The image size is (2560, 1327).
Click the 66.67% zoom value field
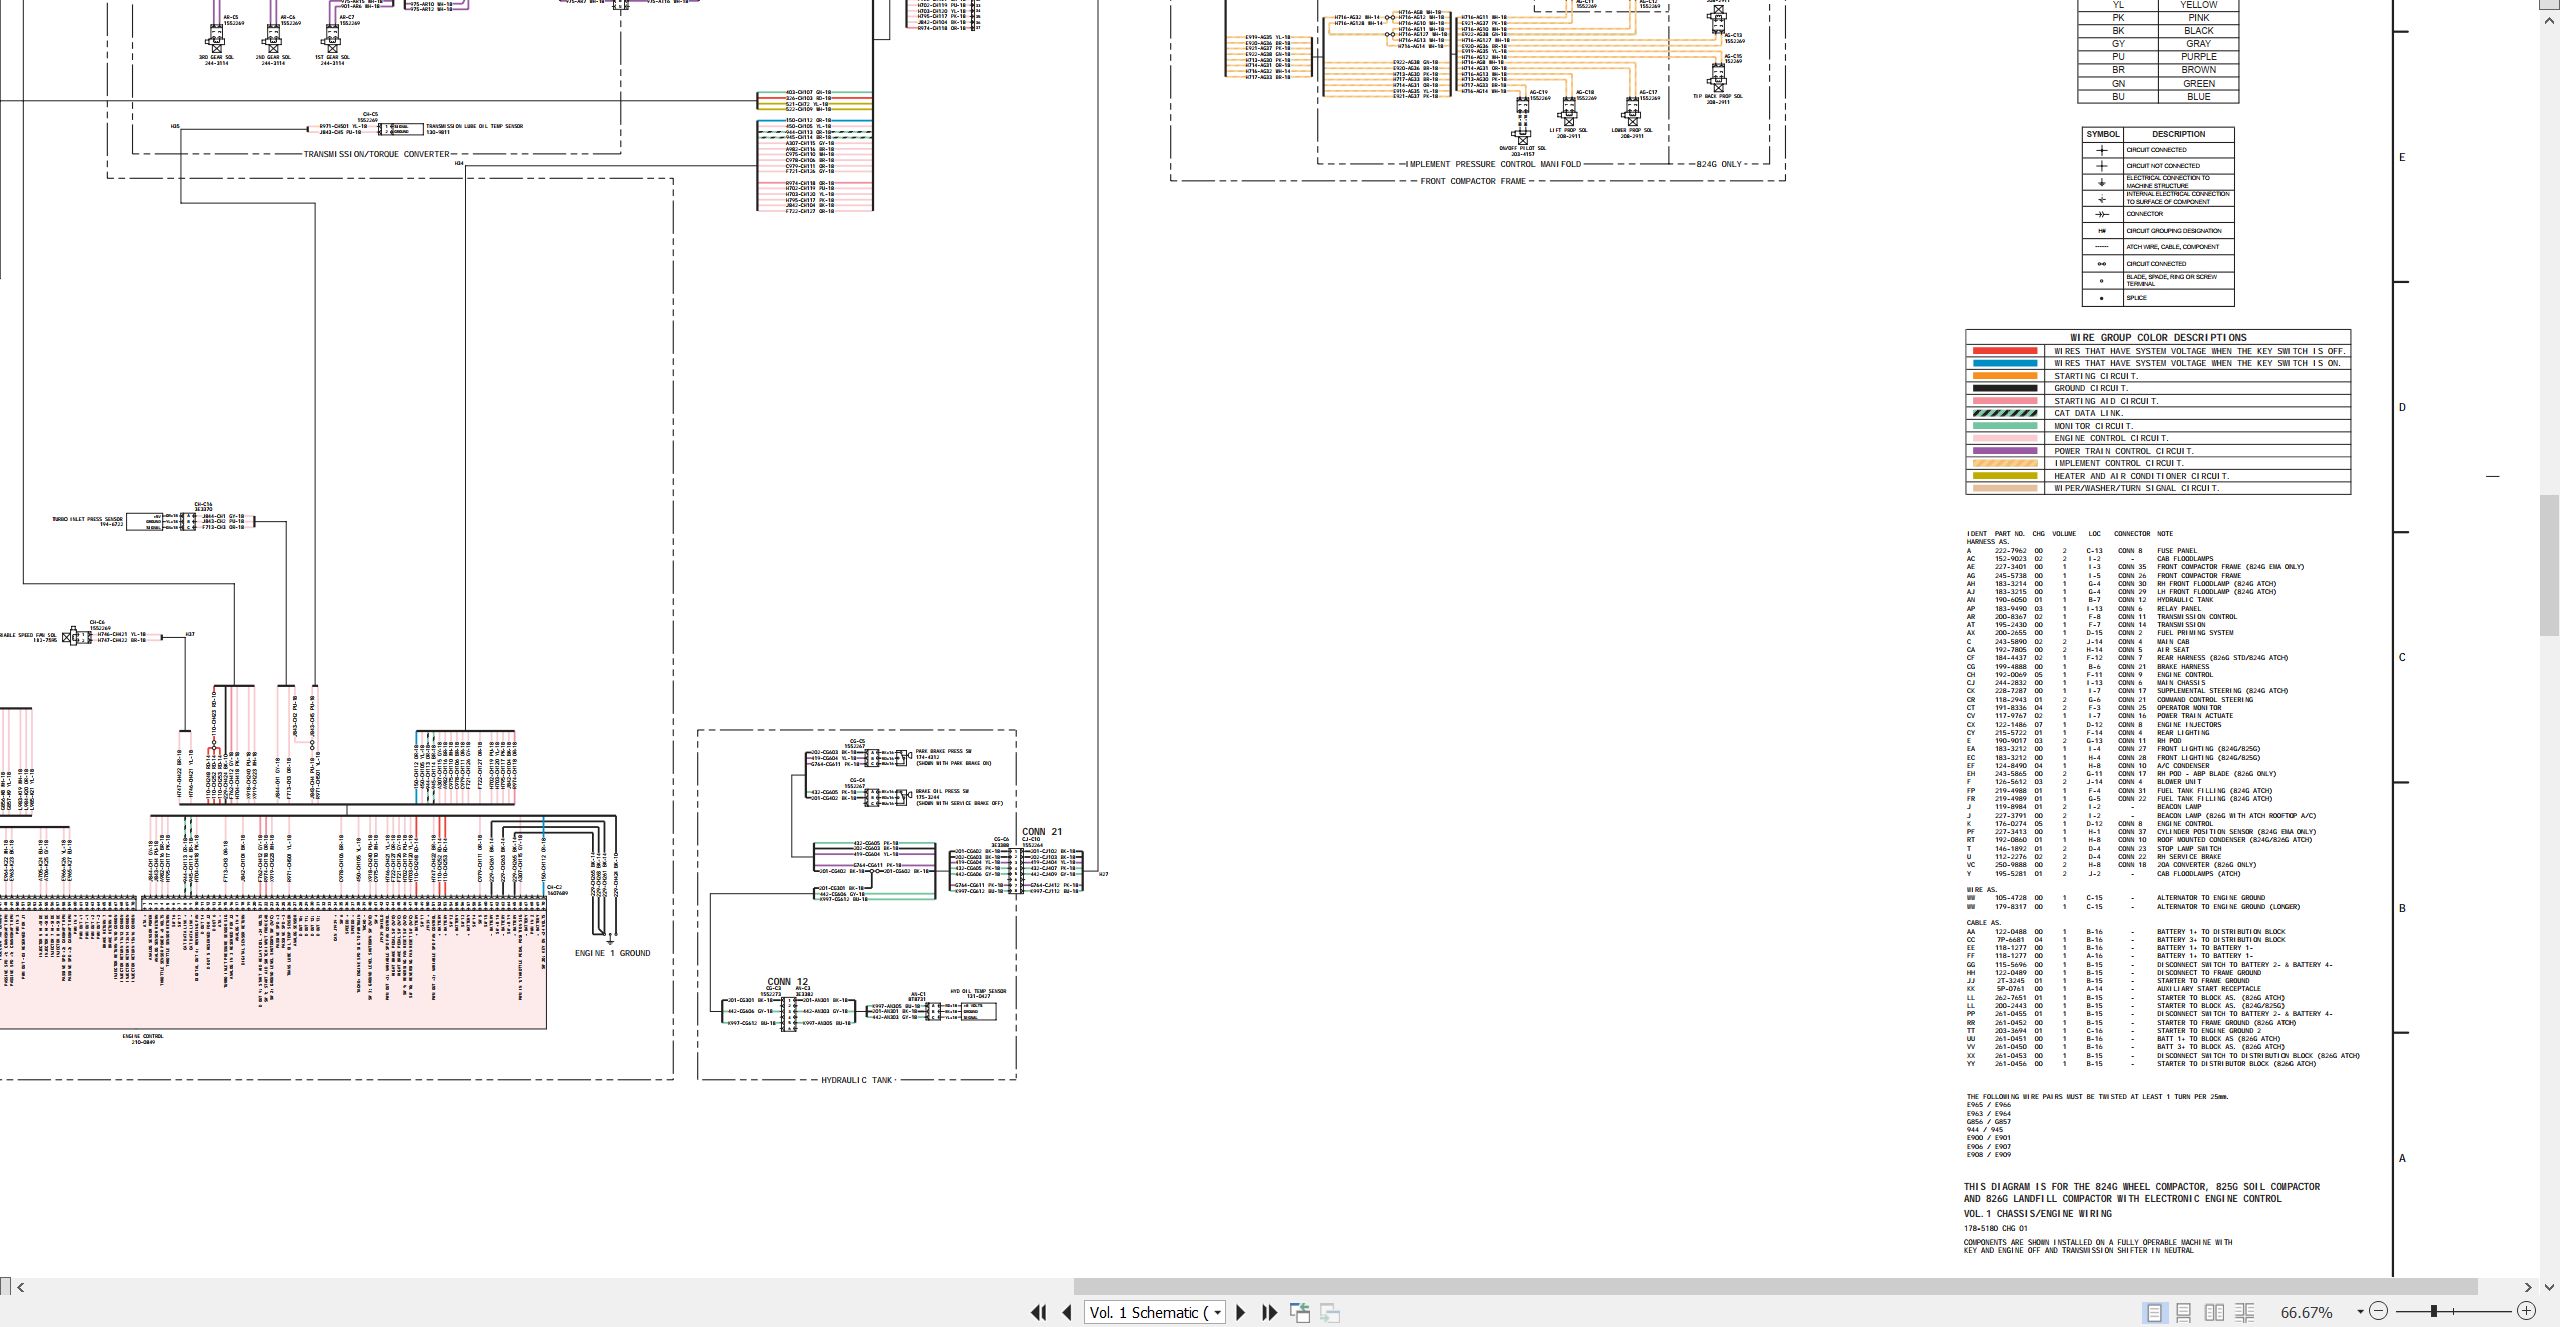[2307, 1313]
